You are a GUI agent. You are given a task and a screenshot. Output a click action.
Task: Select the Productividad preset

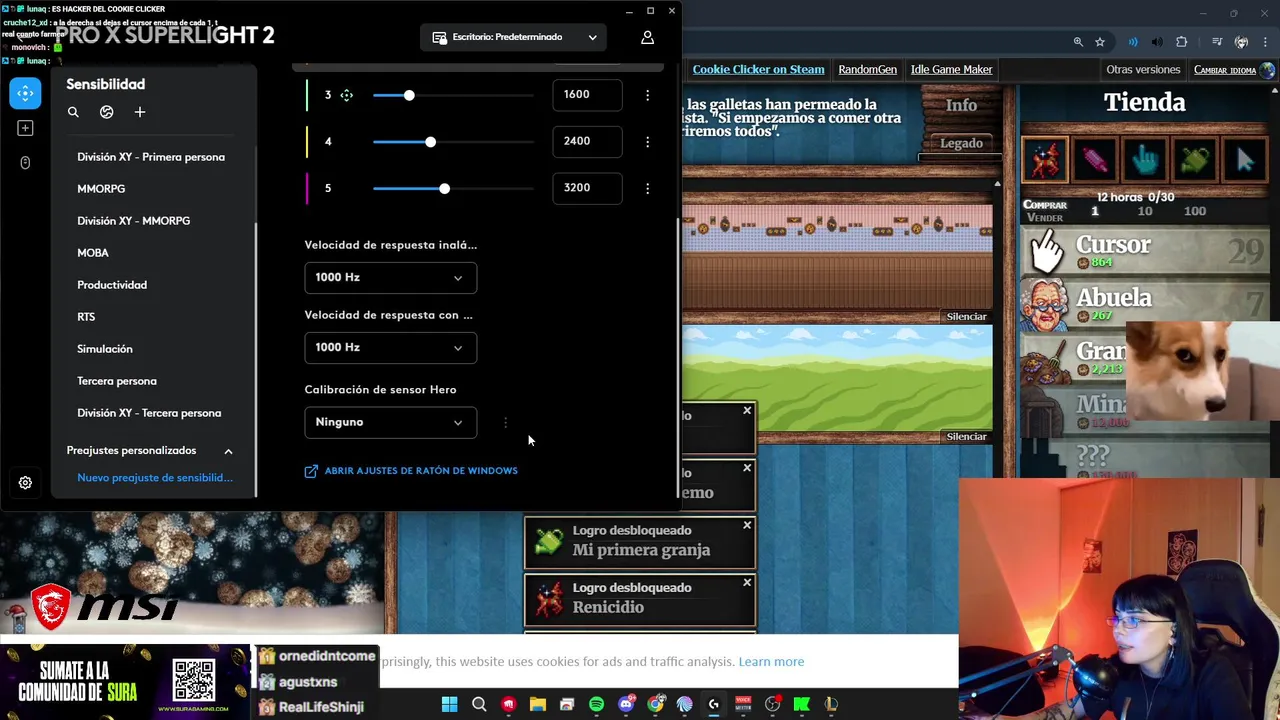click(x=112, y=285)
